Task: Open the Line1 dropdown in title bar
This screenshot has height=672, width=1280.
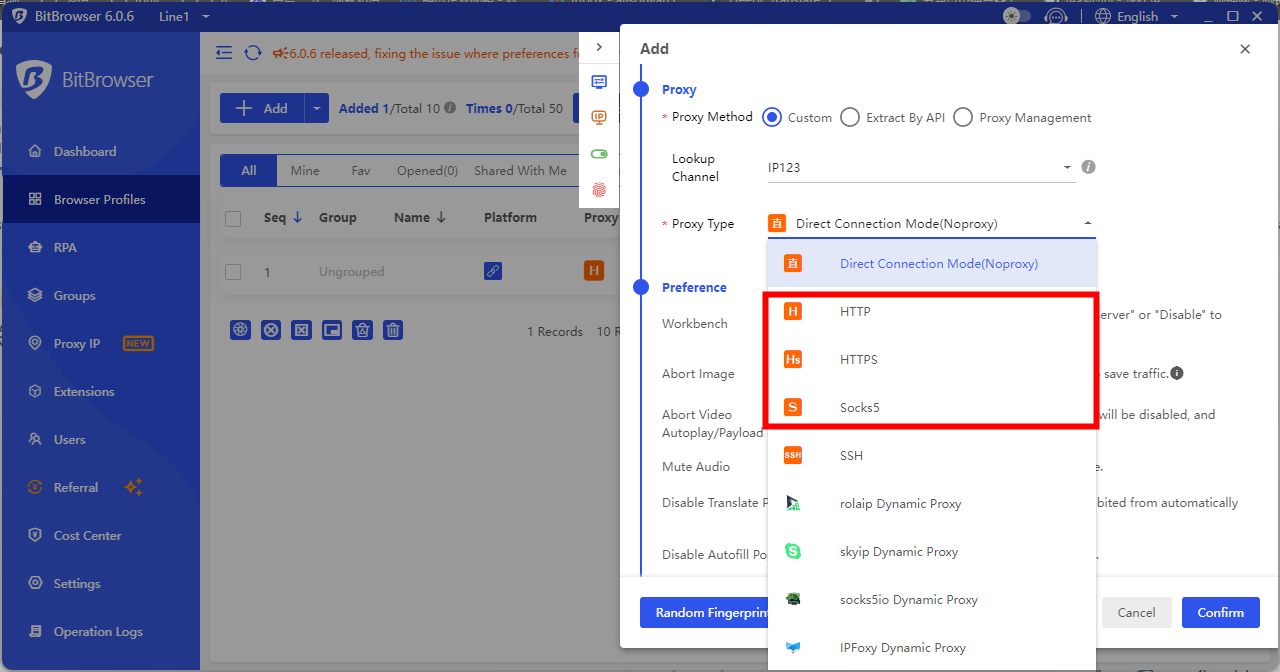Action: tap(184, 16)
